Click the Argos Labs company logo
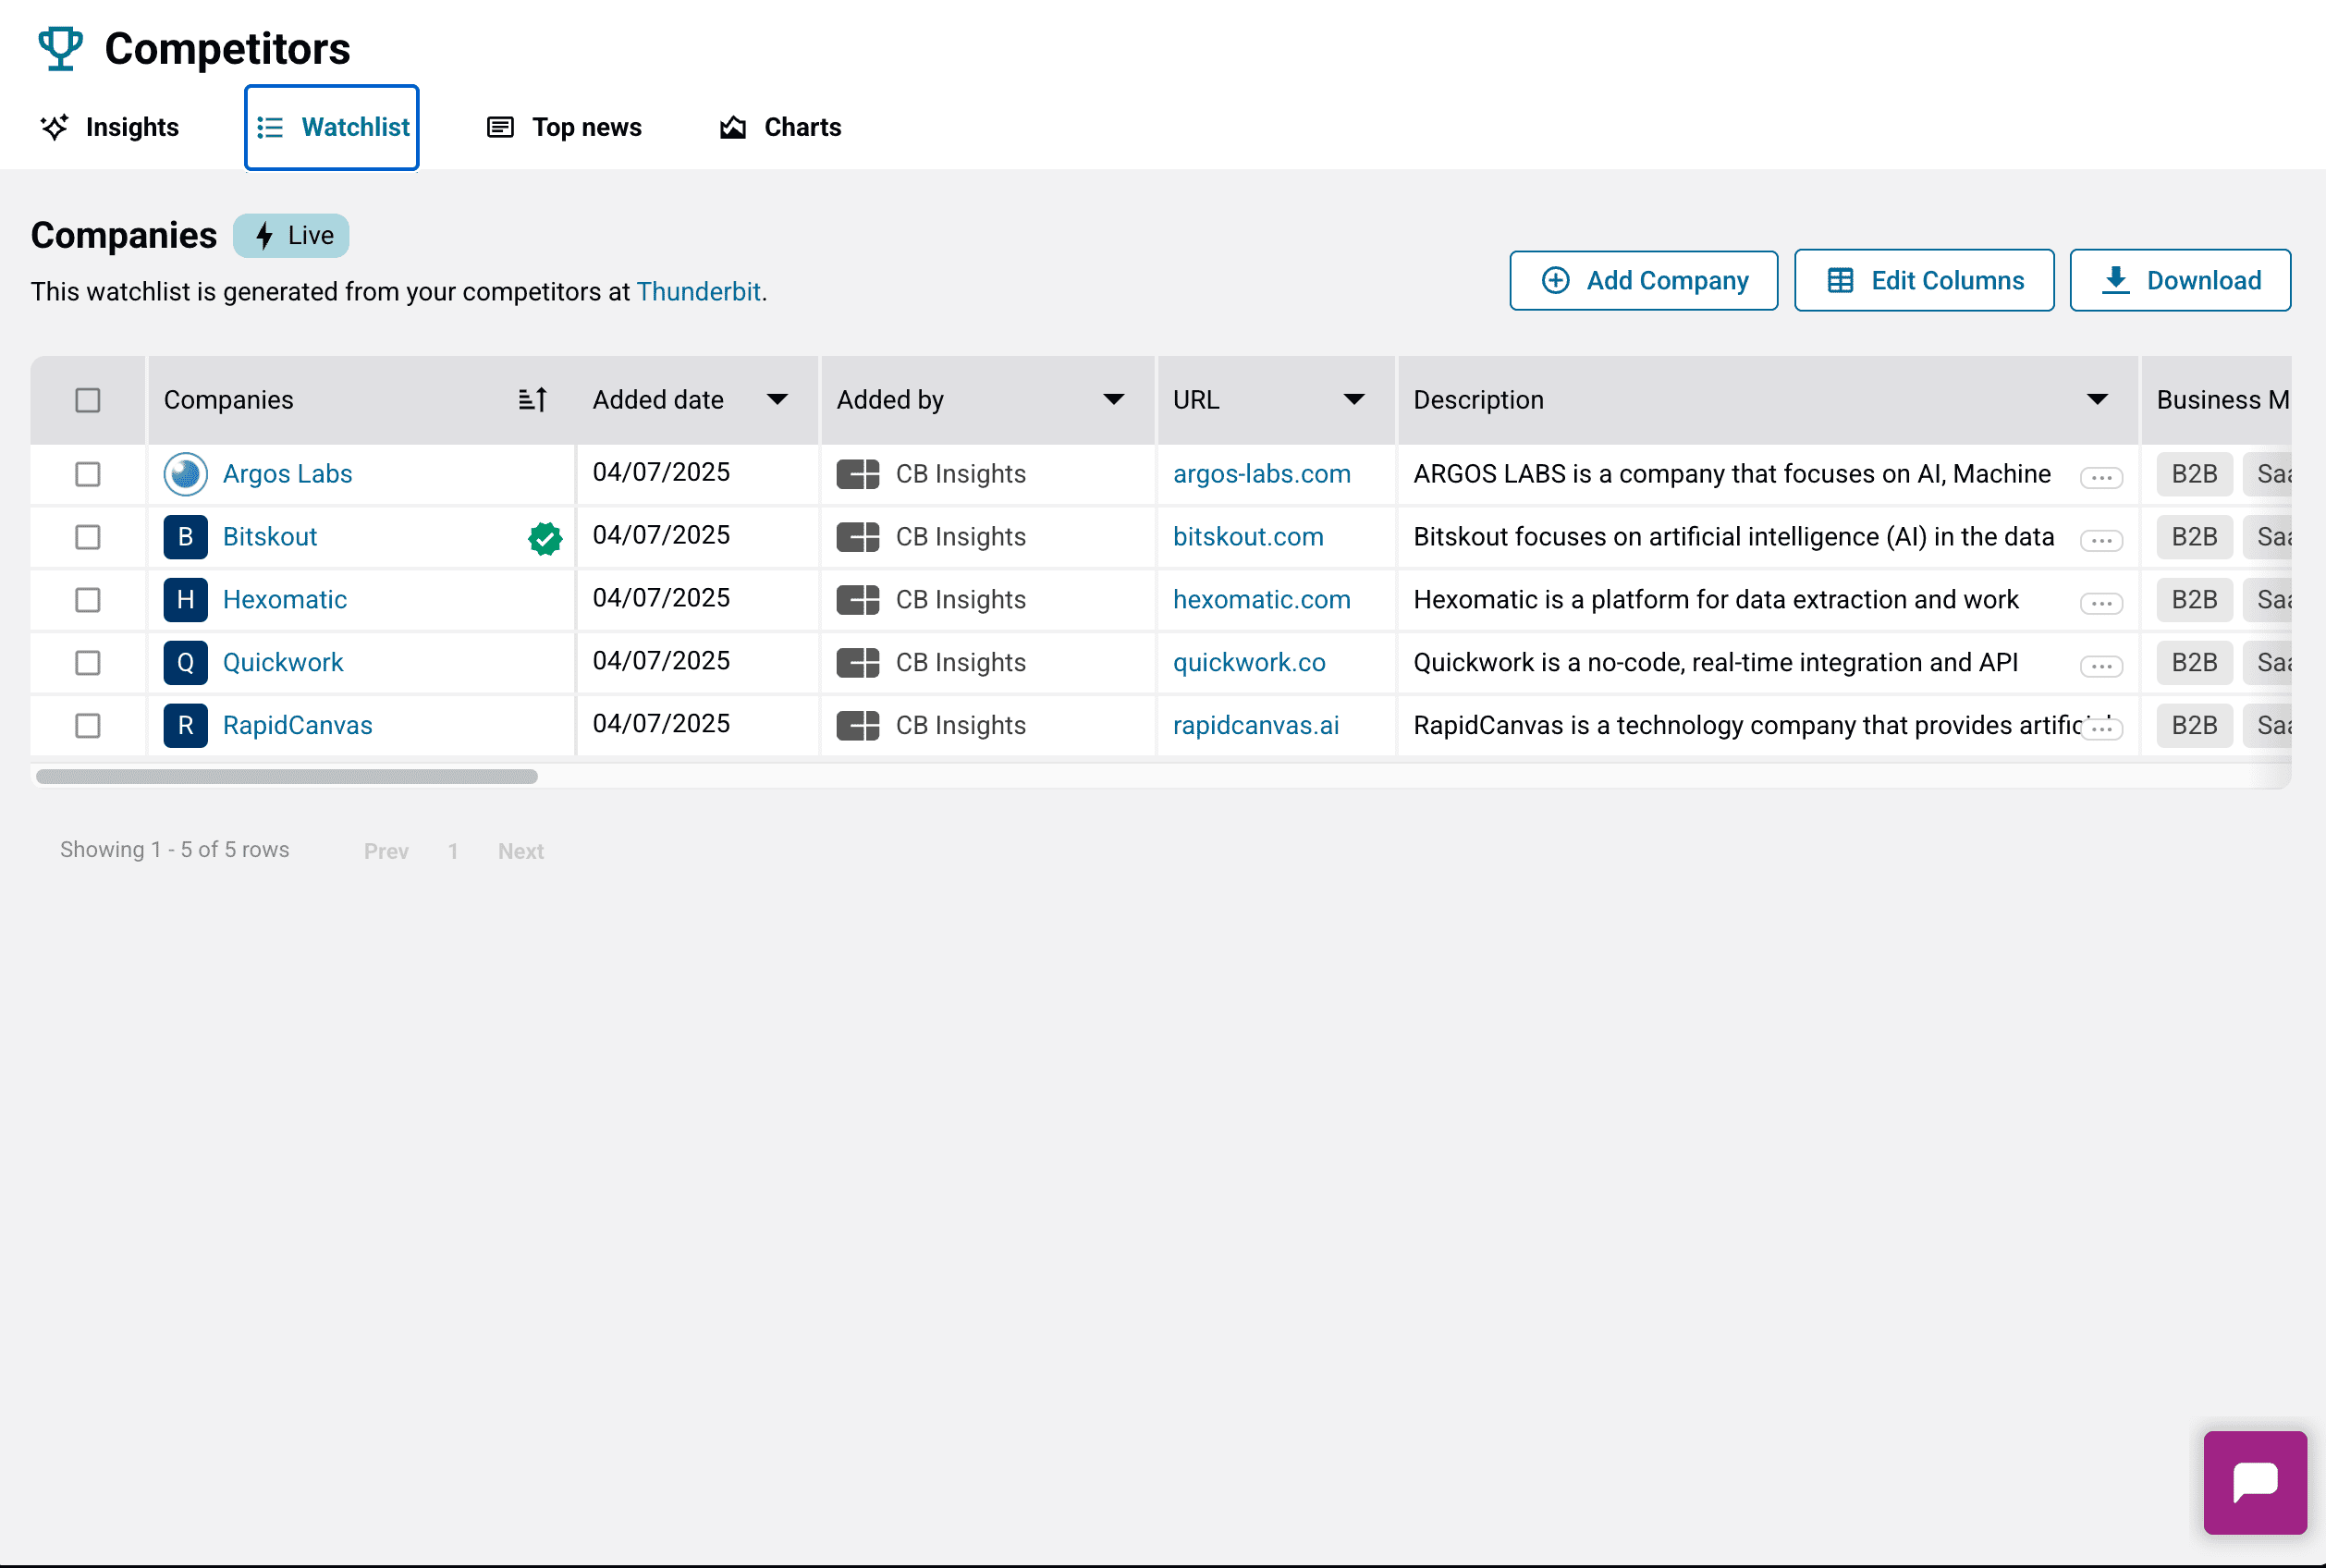The width and height of the screenshot is (2326, 1568). pyautogui.click(x=185, y=474)
